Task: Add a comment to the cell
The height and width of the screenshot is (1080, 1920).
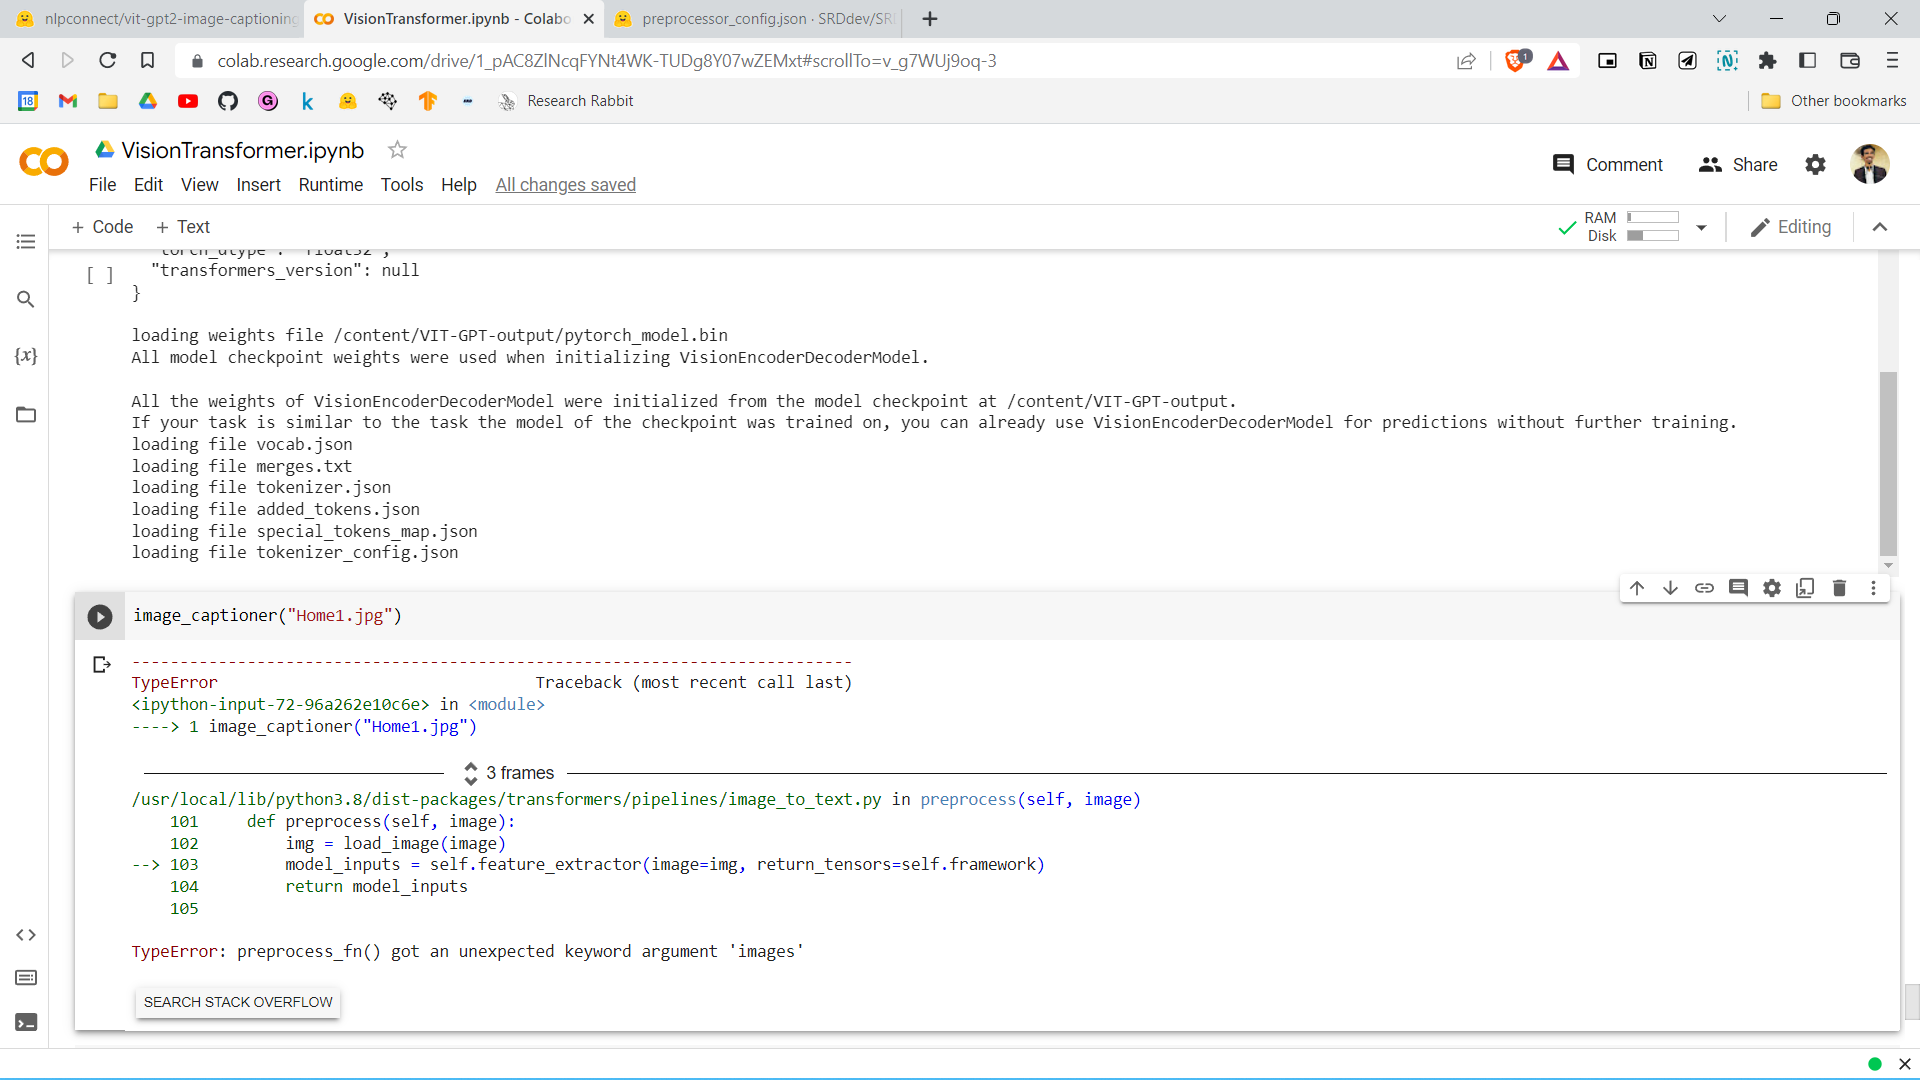Action: 1738,588
